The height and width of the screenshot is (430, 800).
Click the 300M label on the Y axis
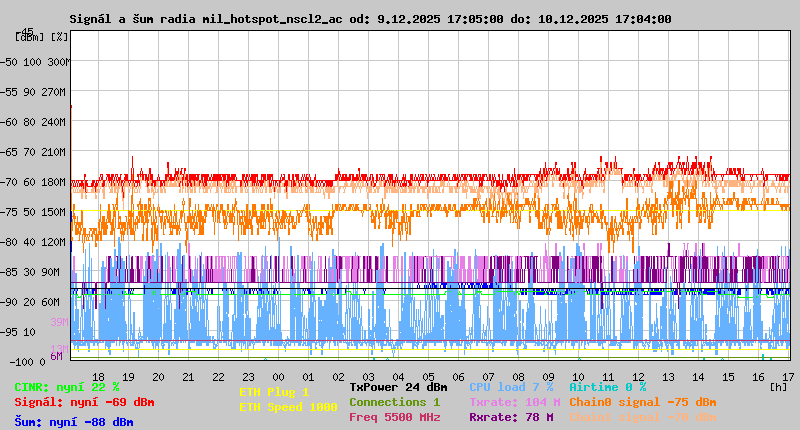[x=59, y=62]
